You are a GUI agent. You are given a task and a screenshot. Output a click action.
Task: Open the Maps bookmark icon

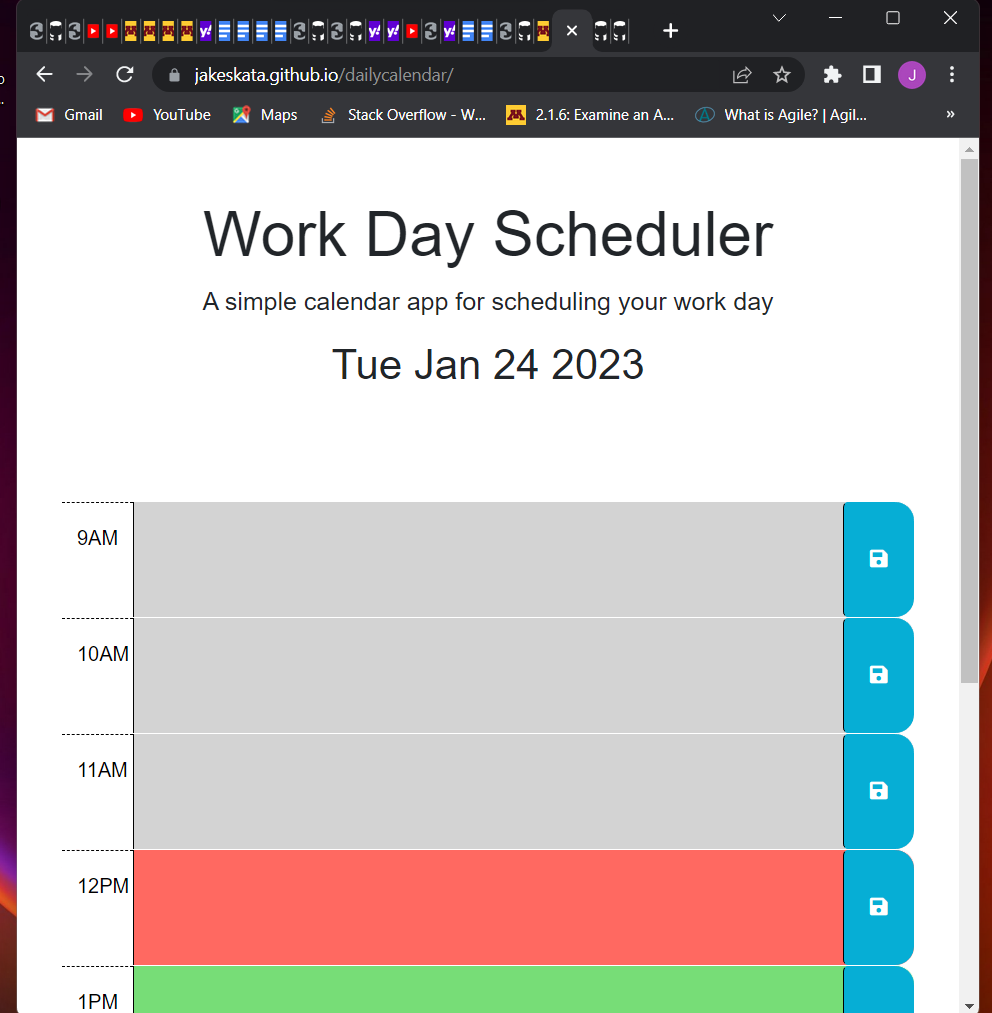coord(240,114)
